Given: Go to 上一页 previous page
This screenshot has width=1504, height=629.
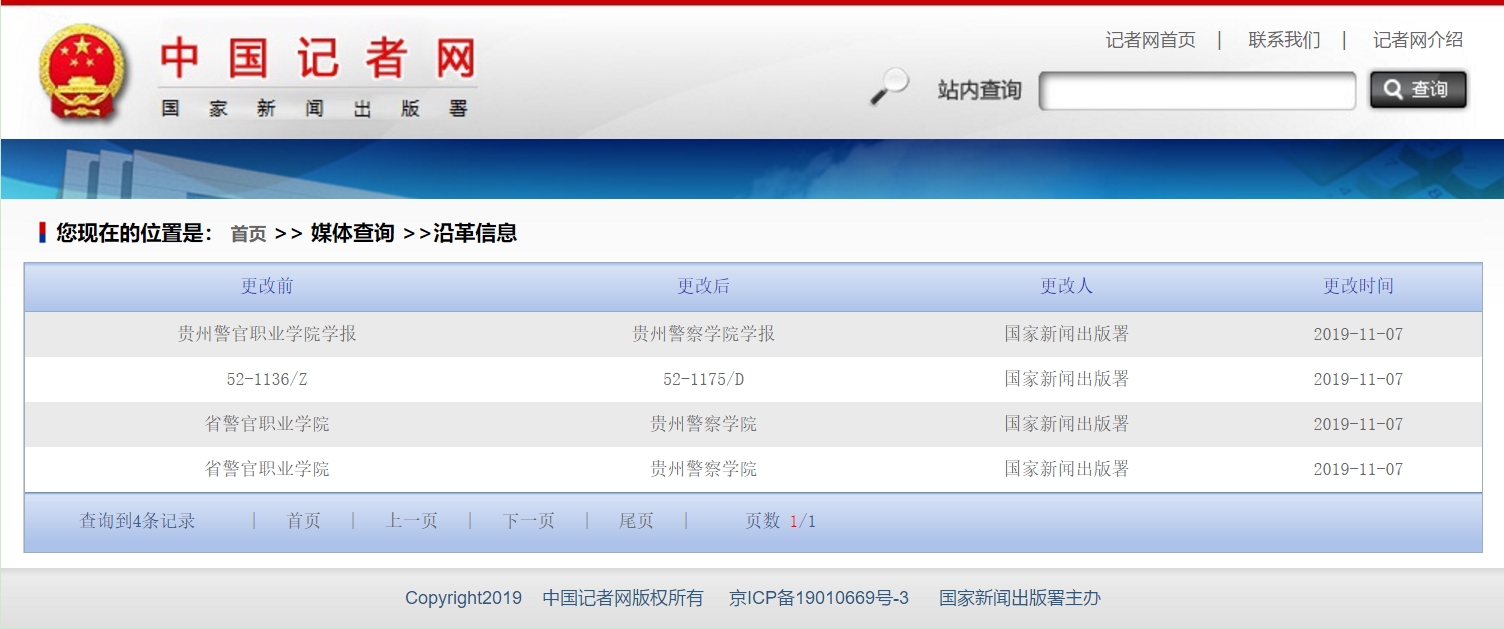Looking at the screenshot, I should click(x=411, y=521).
